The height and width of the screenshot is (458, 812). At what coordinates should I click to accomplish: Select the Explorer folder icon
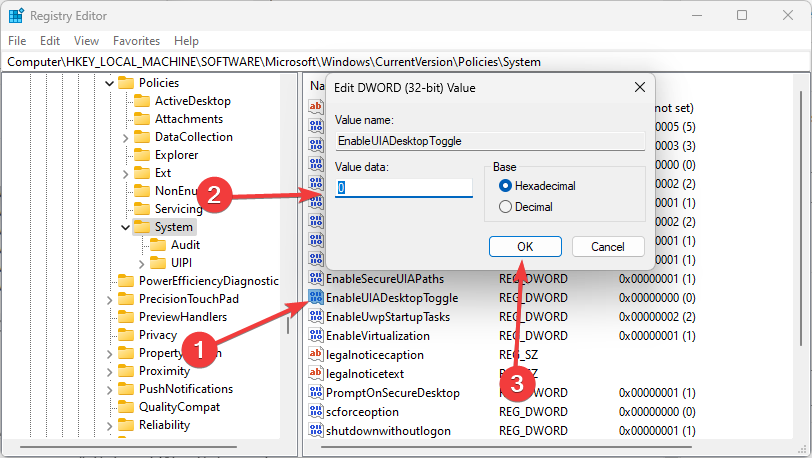[x=142, y=155]
